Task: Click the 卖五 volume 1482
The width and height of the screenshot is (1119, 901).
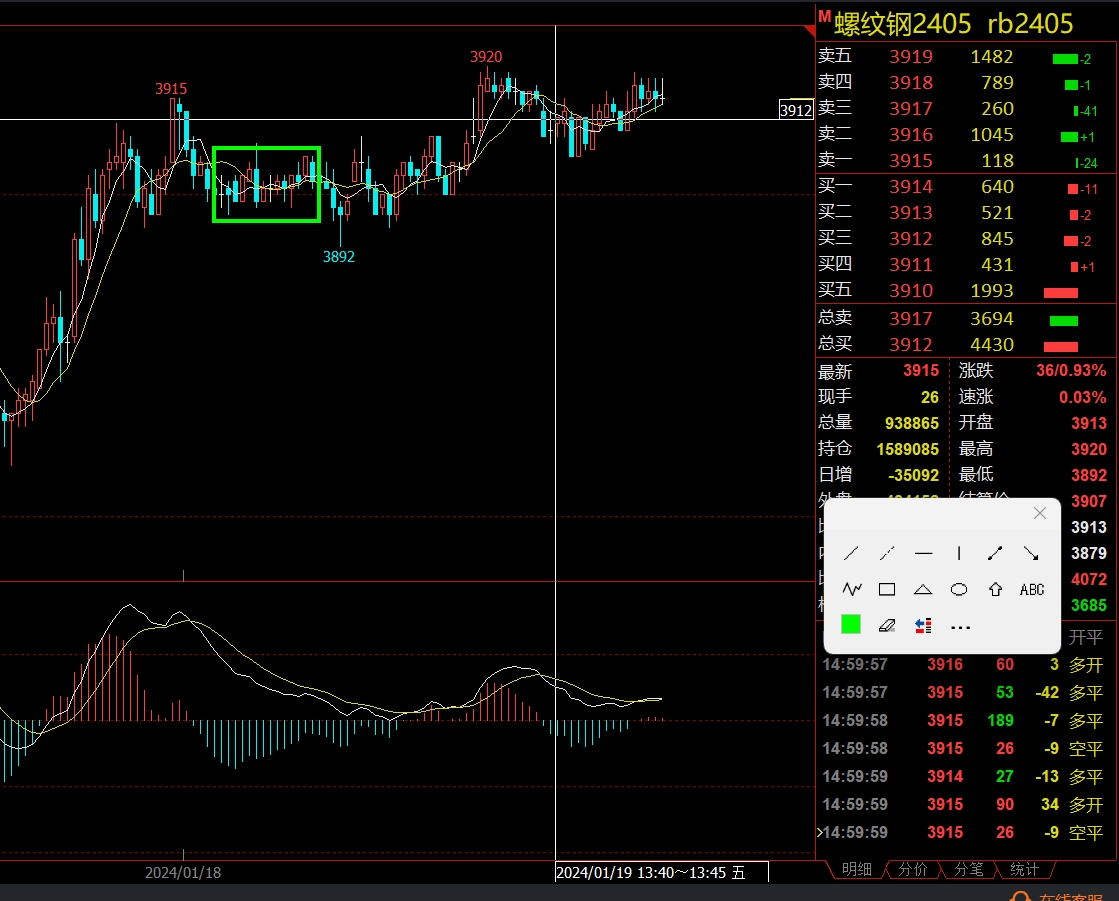Action: [x=991, y=56]
